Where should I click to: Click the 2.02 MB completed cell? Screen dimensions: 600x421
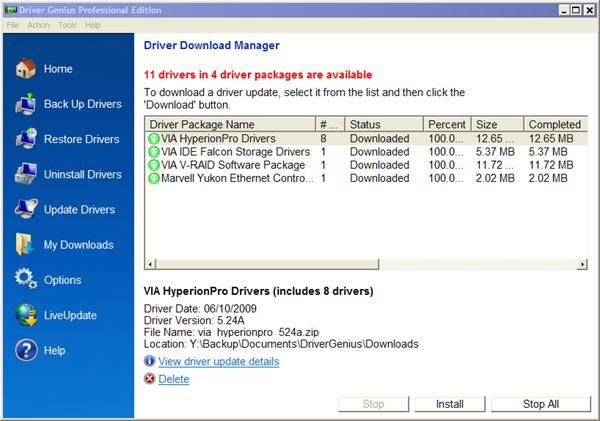(x=548, y=178)
